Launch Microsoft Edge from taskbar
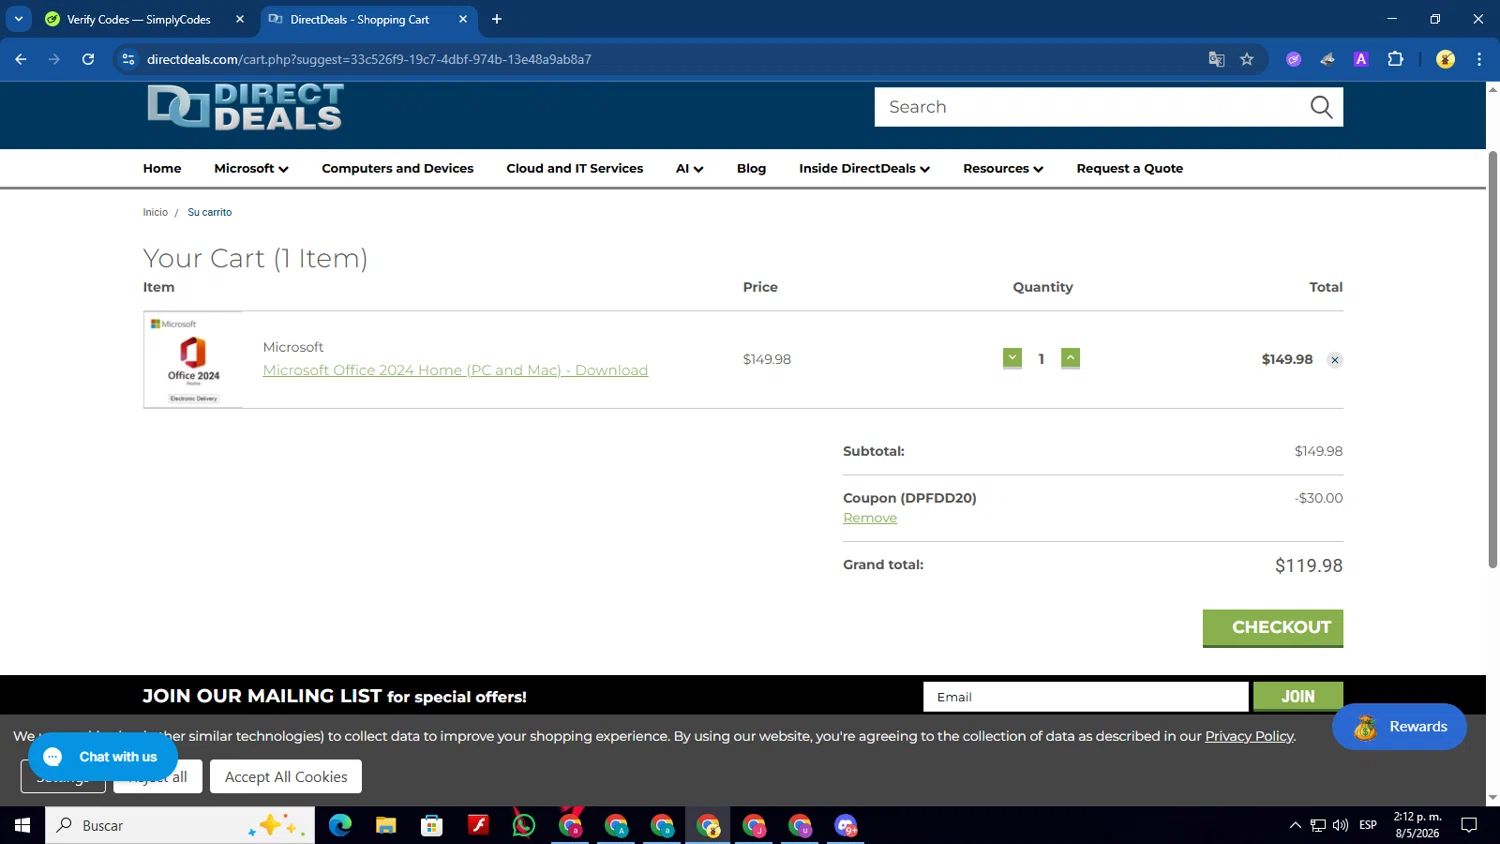The image size is (1500, 844). click(340, 825)
